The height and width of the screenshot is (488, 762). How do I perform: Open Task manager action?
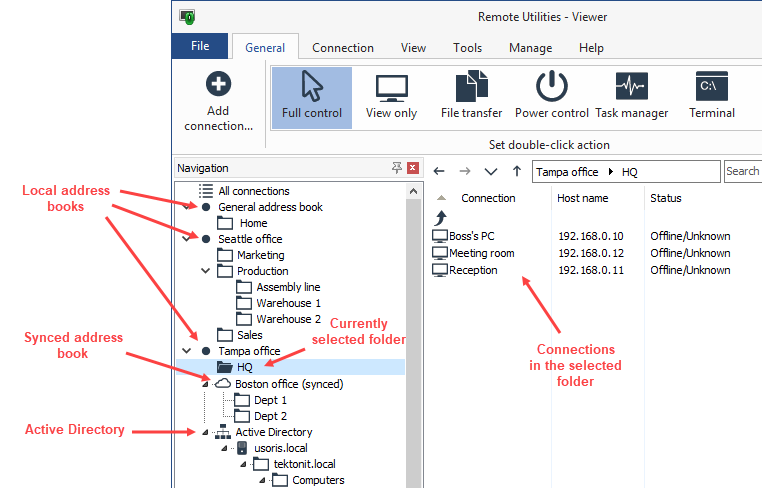click(x=631, y=99)
